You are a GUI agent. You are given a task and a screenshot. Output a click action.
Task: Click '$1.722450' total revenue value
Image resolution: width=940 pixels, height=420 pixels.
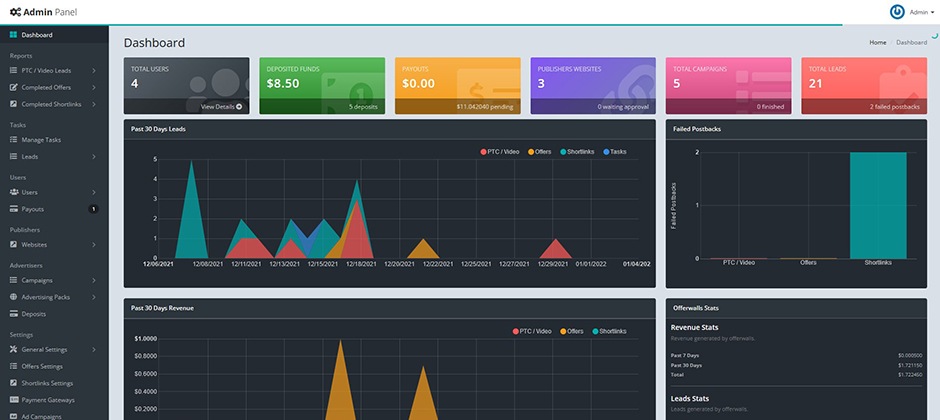coord(910,374)
